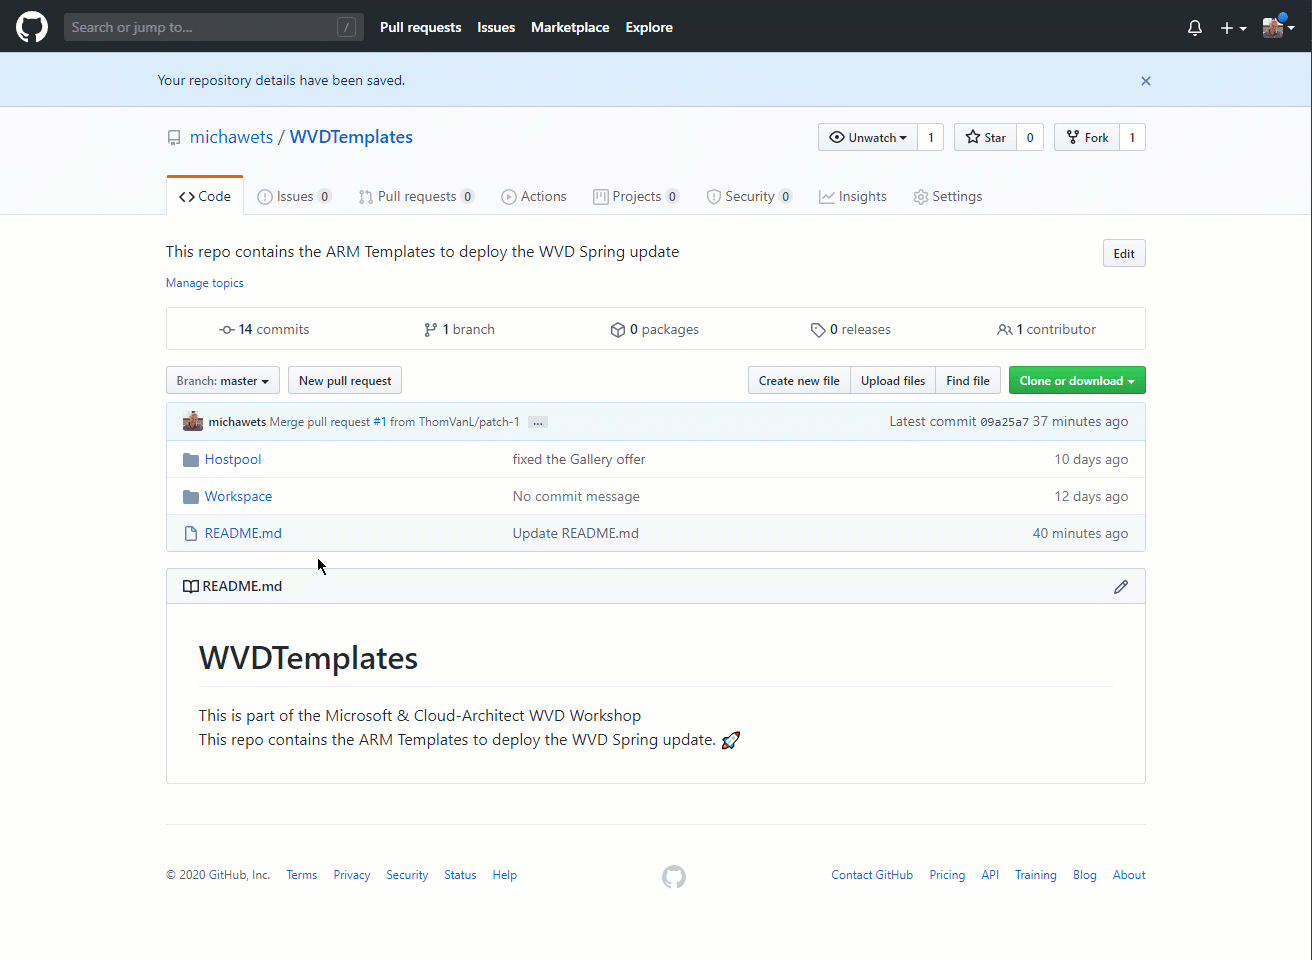
Task: Click the watchers count 1
Action: click(931, 137)
